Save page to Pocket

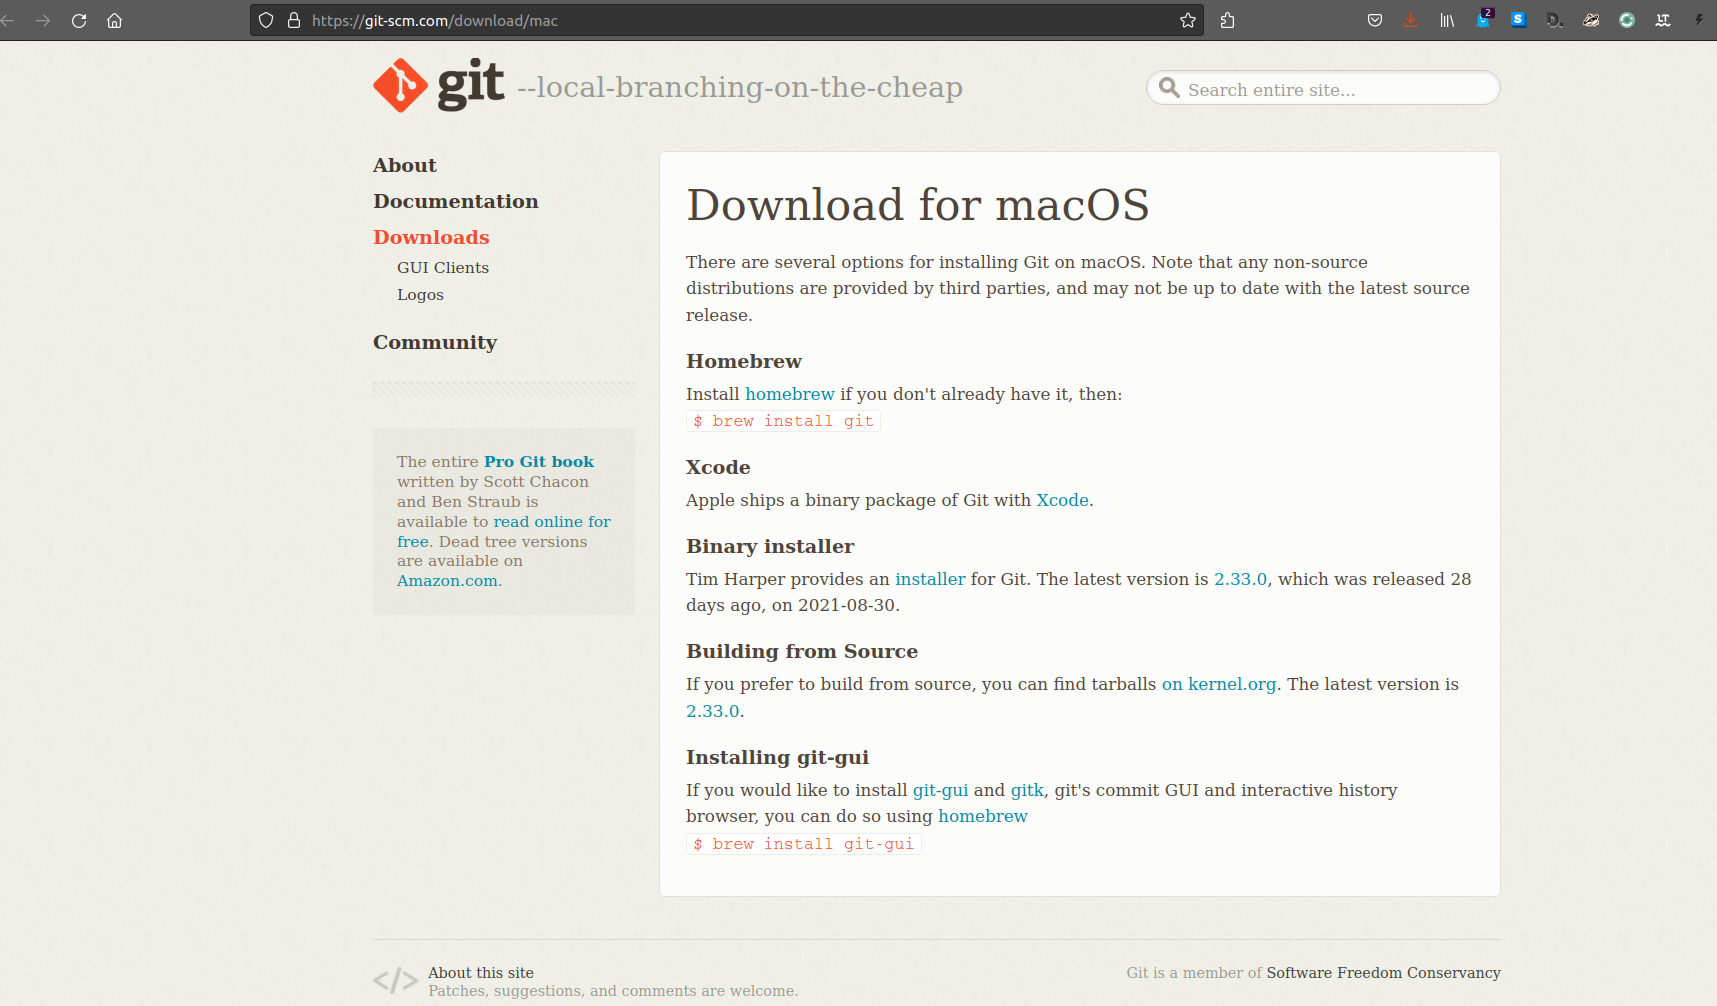pyautogui.click(x=1375, y=20)
